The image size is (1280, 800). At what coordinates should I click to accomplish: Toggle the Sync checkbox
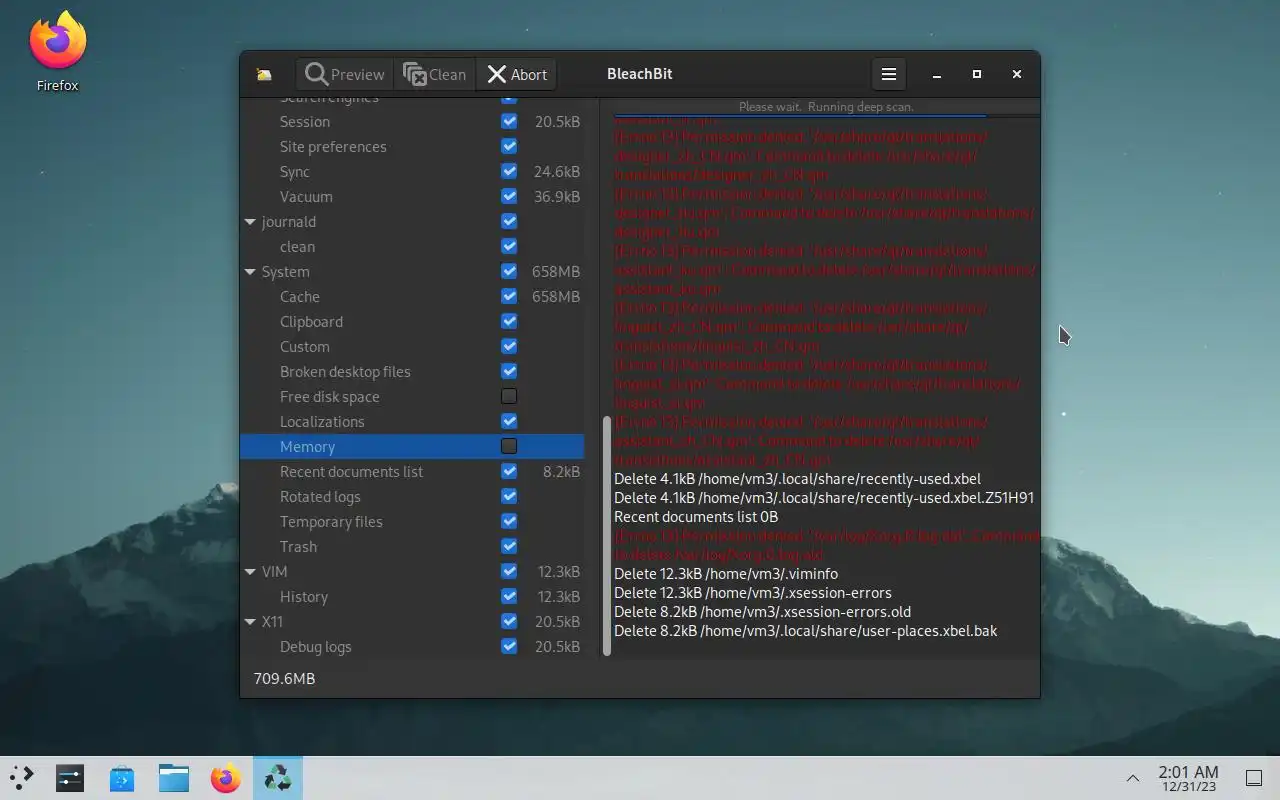click(x=509, y=171)
